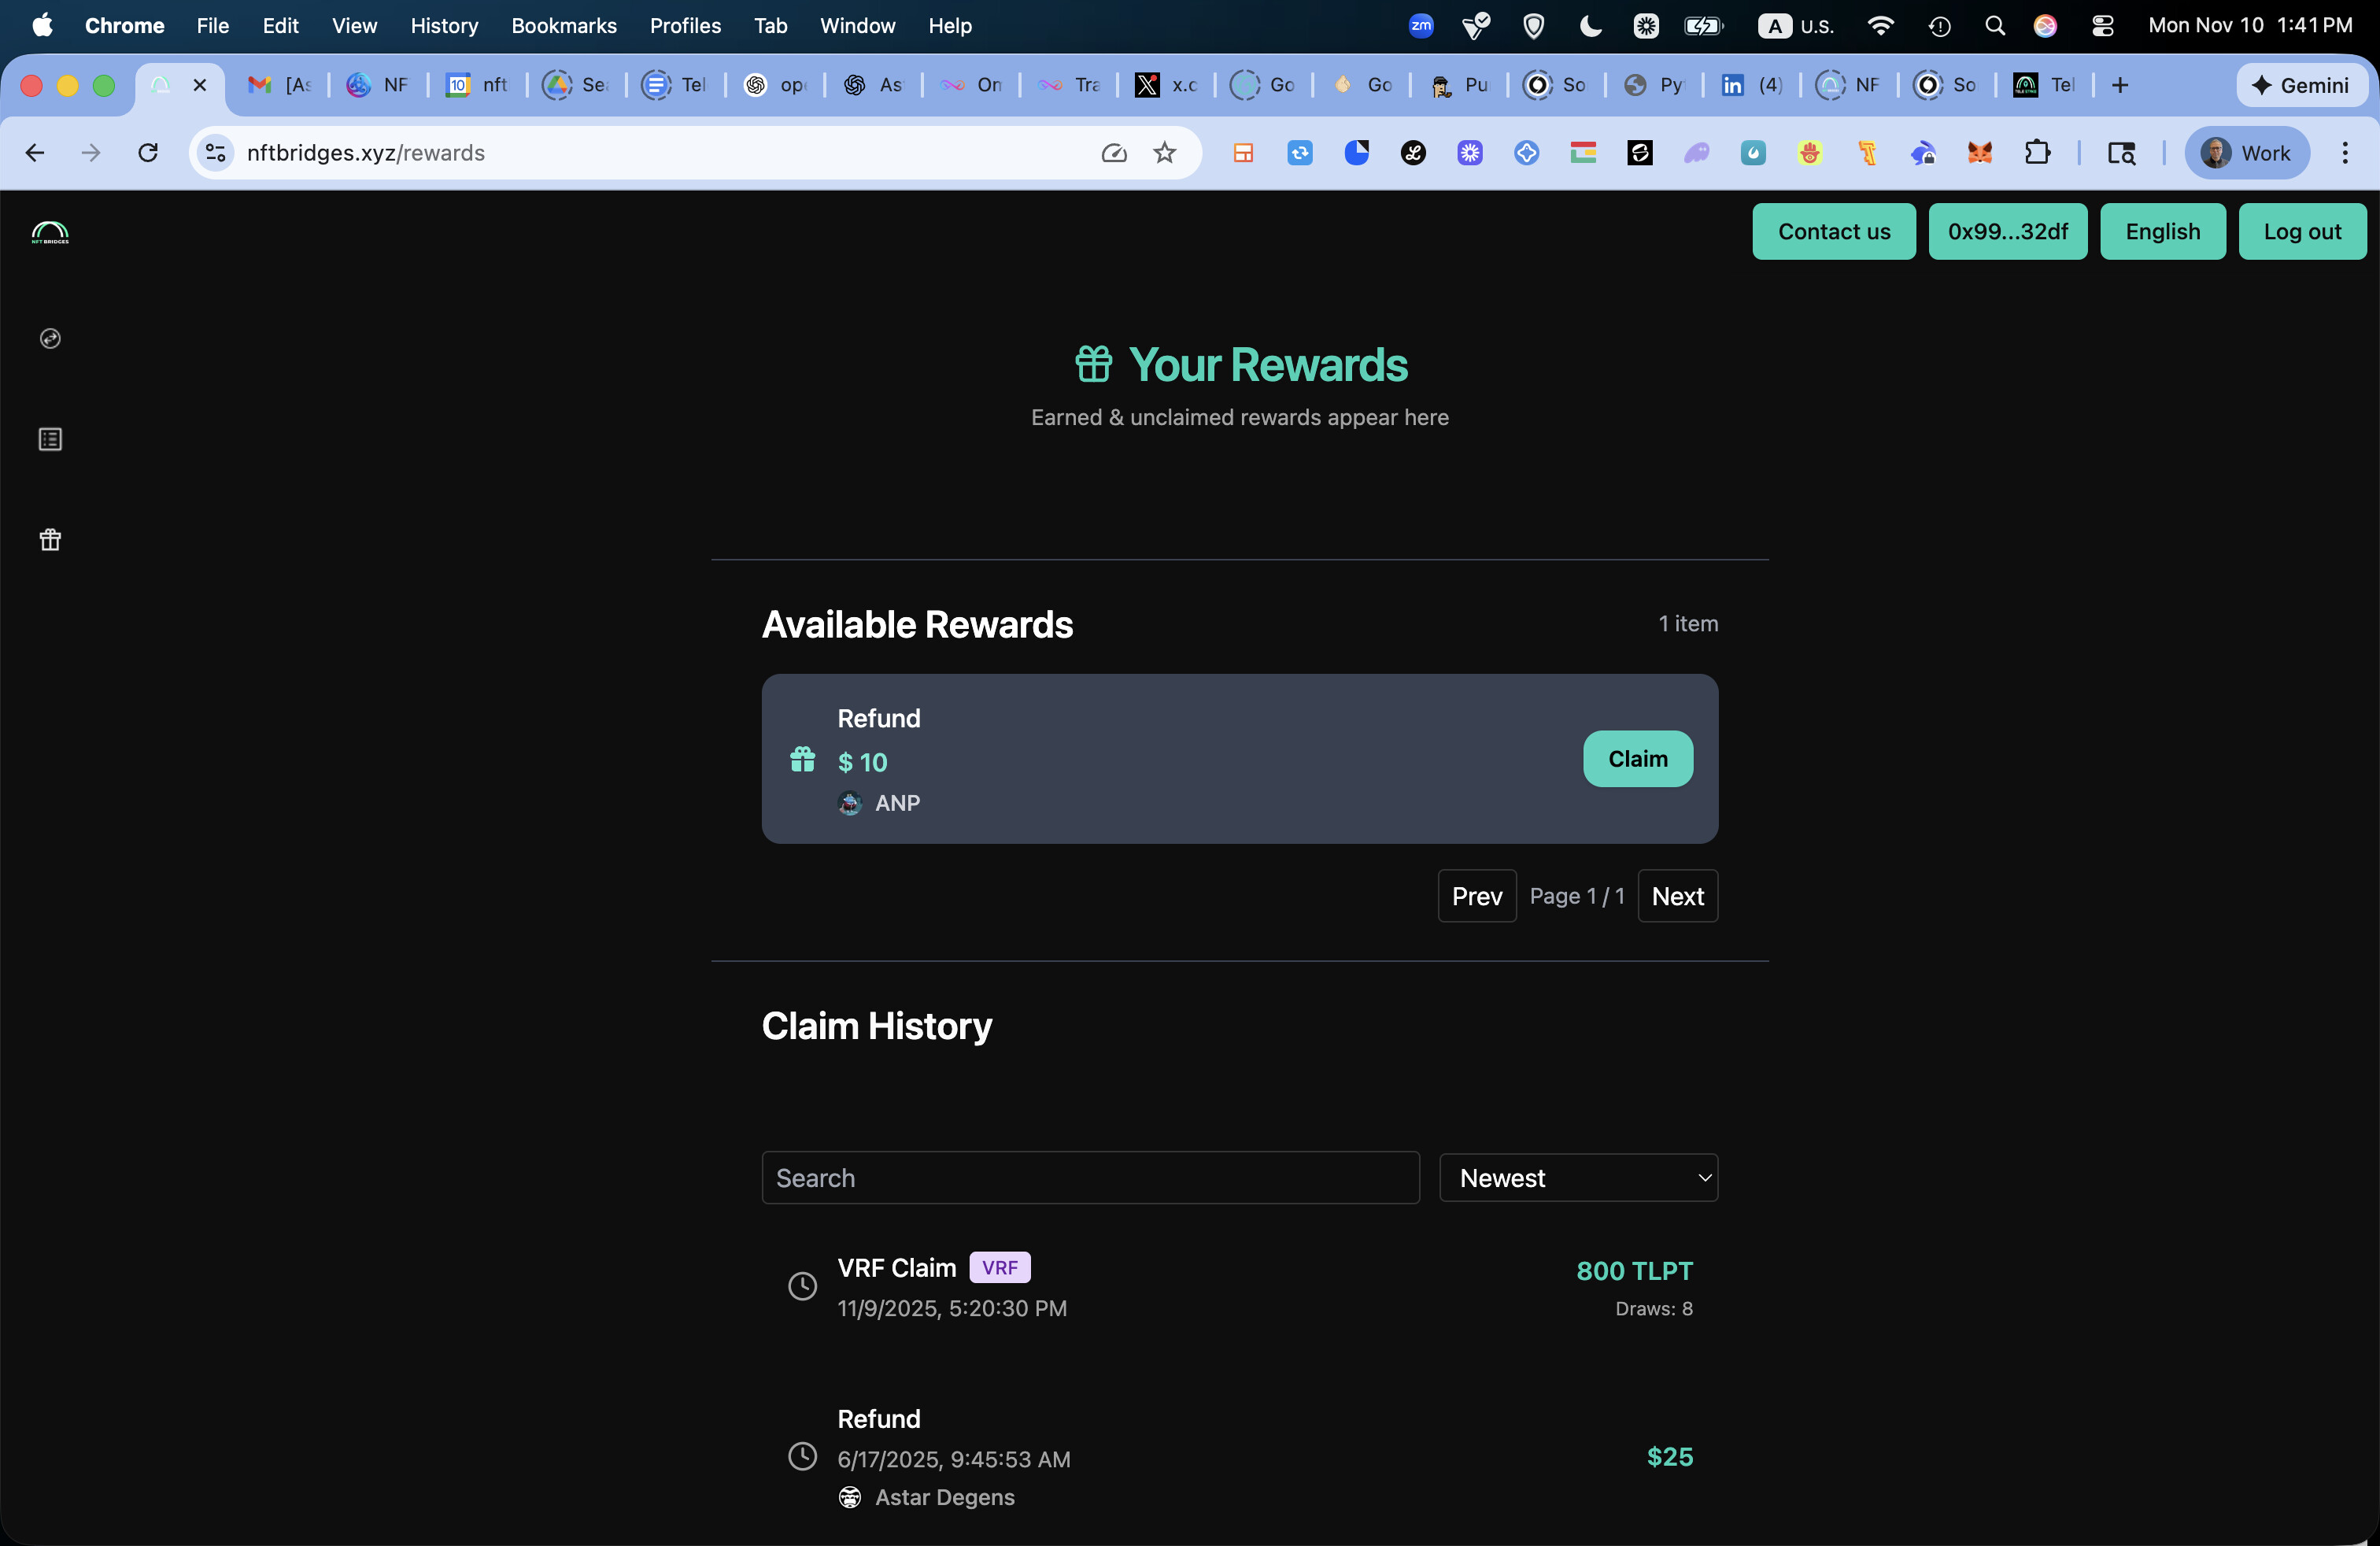Viewport: 2380px width, 1546px height.
Task: Open the Chrome extensions puzzle icon
Action: click(x=2037, y=153)
